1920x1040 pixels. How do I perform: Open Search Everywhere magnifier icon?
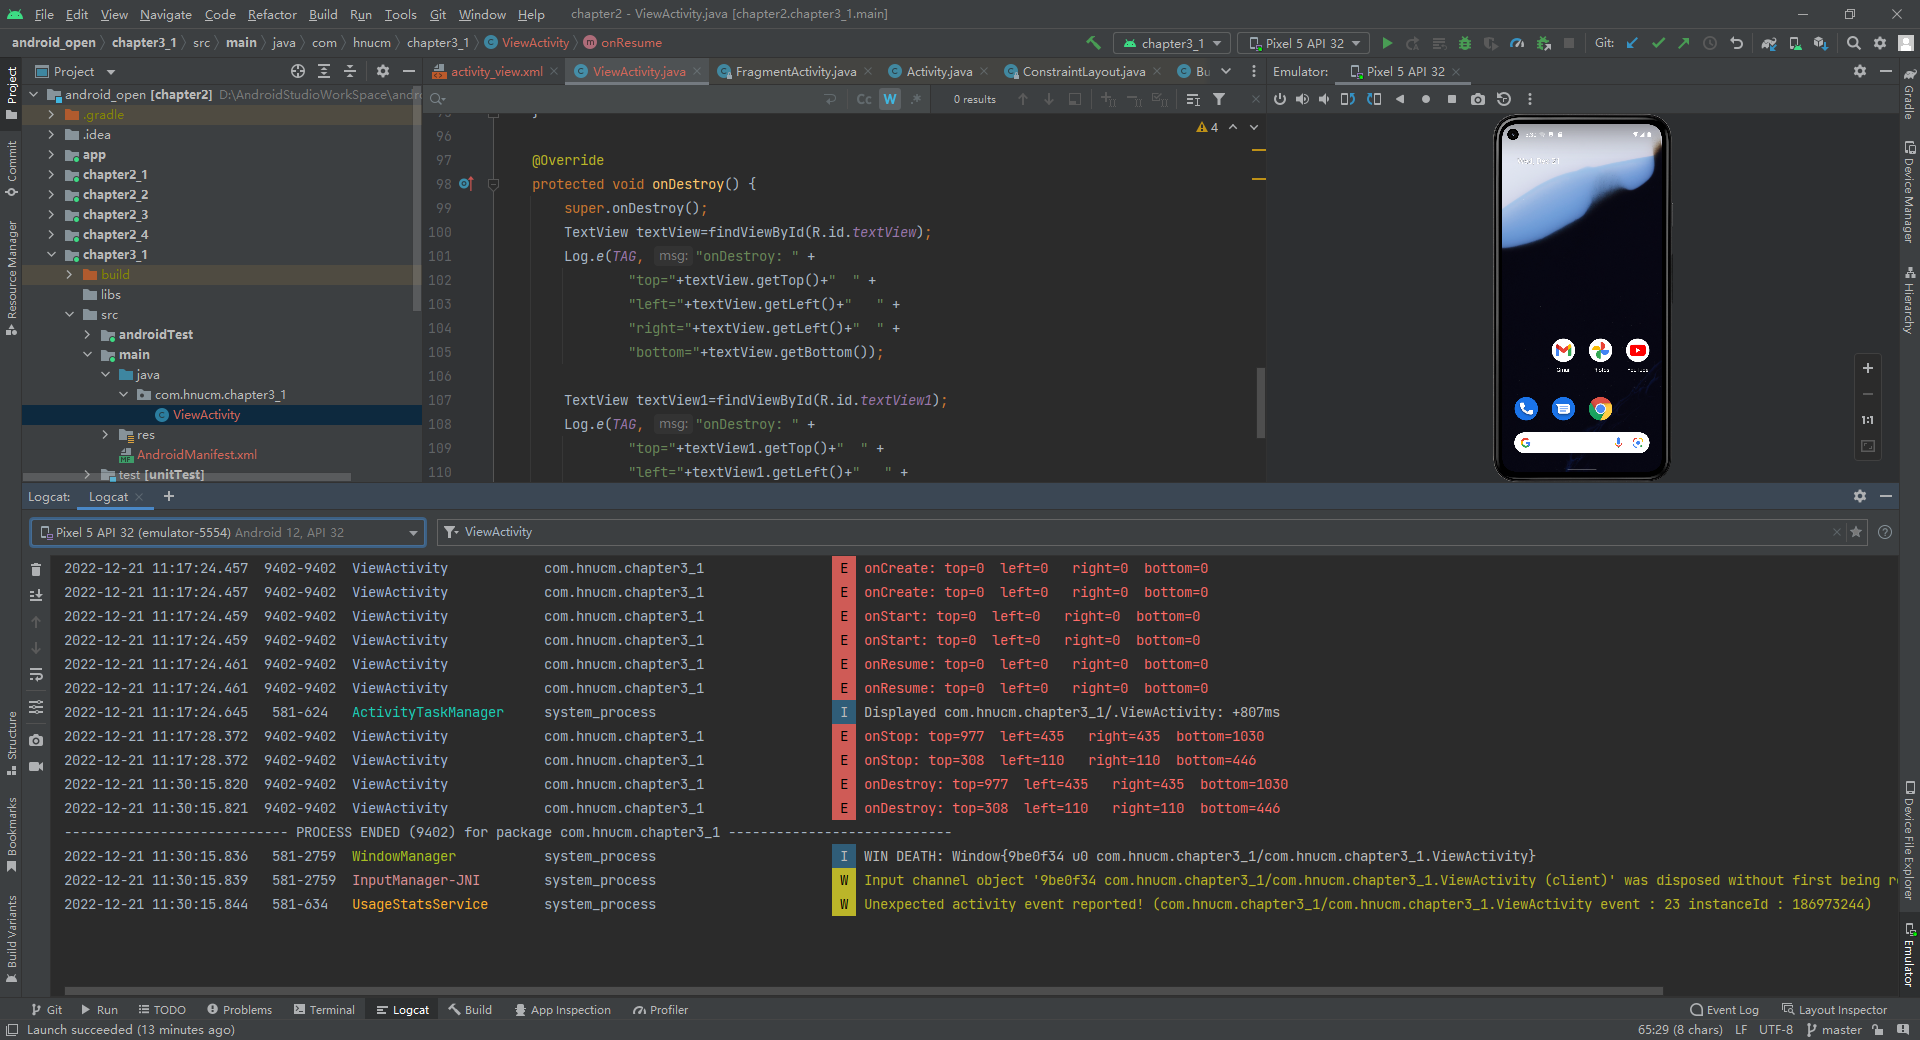1854,43
